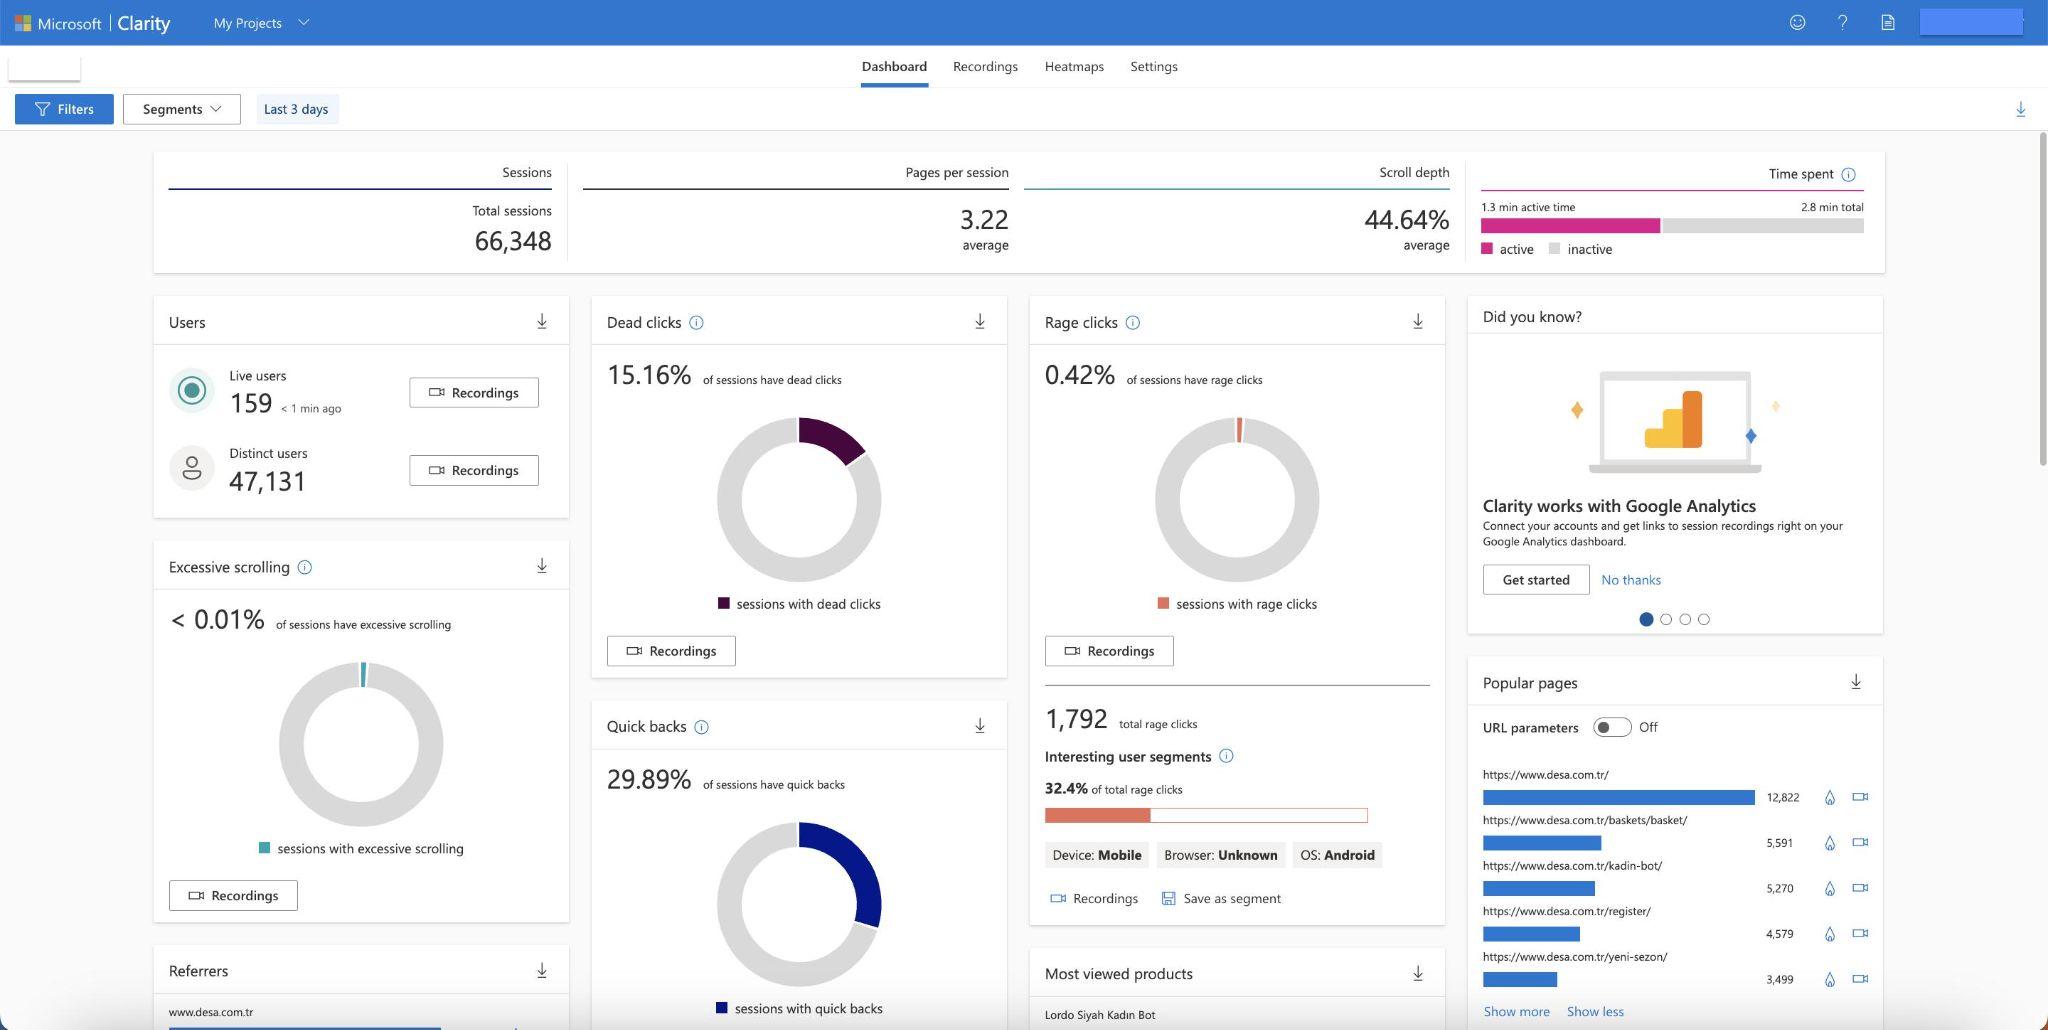Click Show more under Popular pages
Screen dimensions: 2048x1030
(x=1516, y=1011)
